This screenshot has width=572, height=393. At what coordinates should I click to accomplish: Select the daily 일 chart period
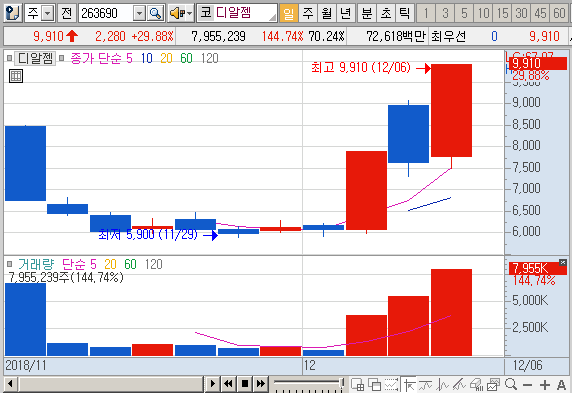point(288,14)
